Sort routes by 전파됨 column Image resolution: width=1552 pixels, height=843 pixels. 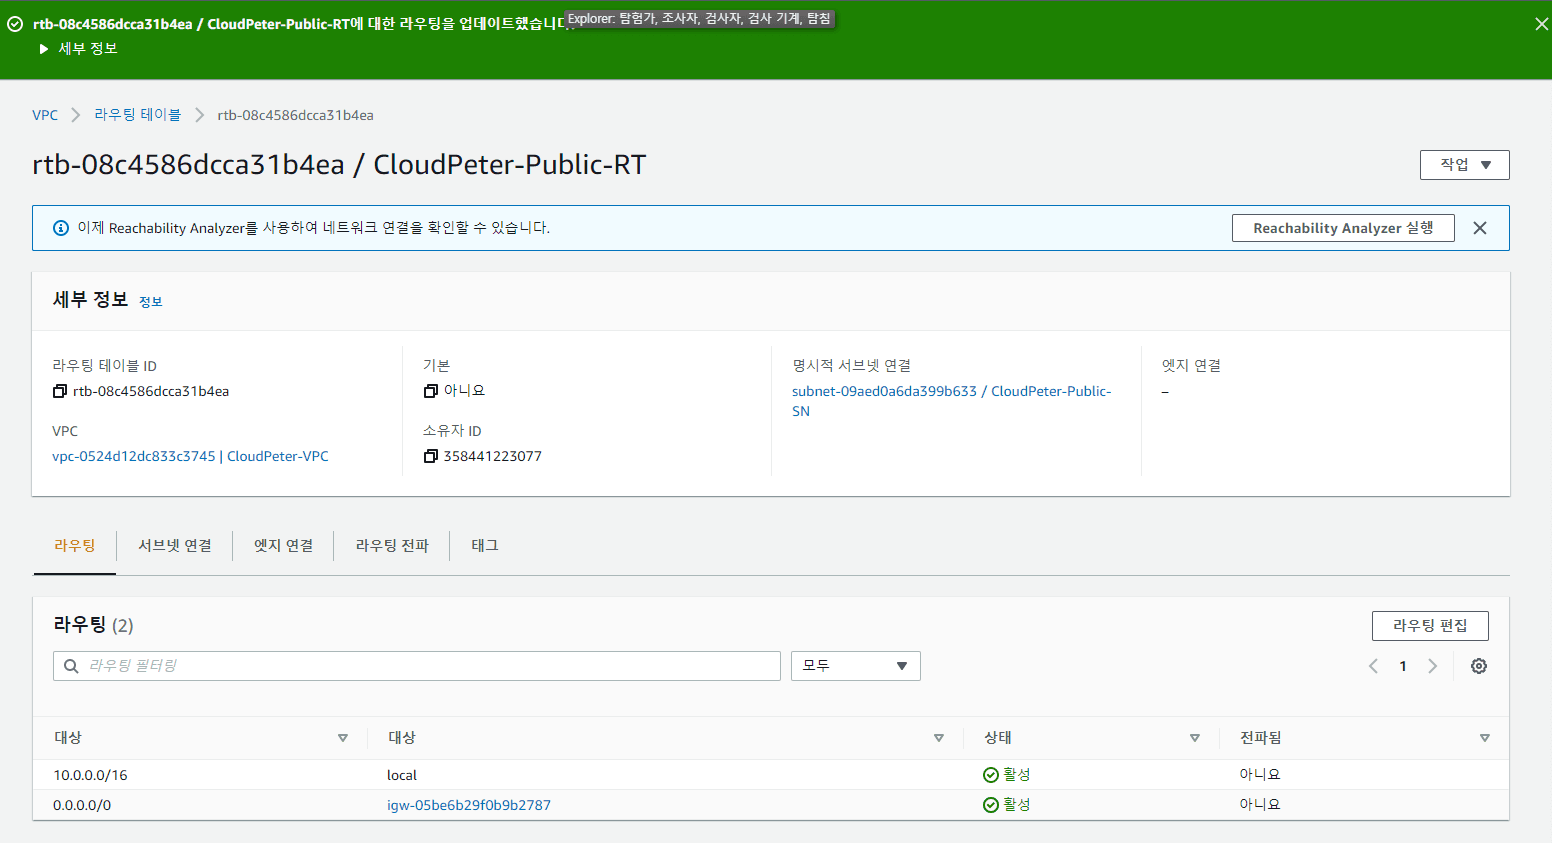coord(1484,738)
